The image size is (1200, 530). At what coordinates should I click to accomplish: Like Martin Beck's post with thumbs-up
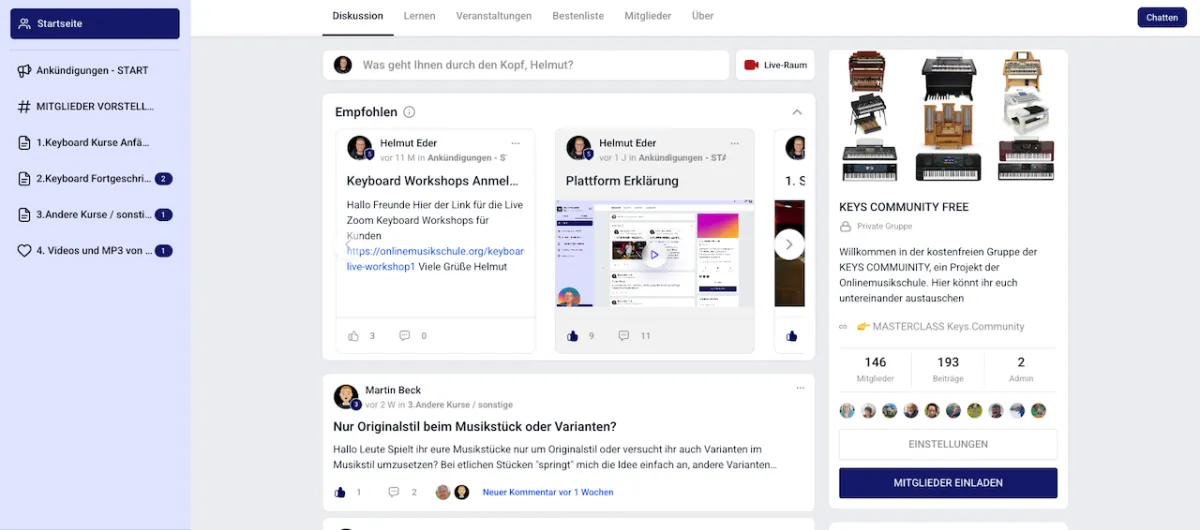(x=340, y=492)
